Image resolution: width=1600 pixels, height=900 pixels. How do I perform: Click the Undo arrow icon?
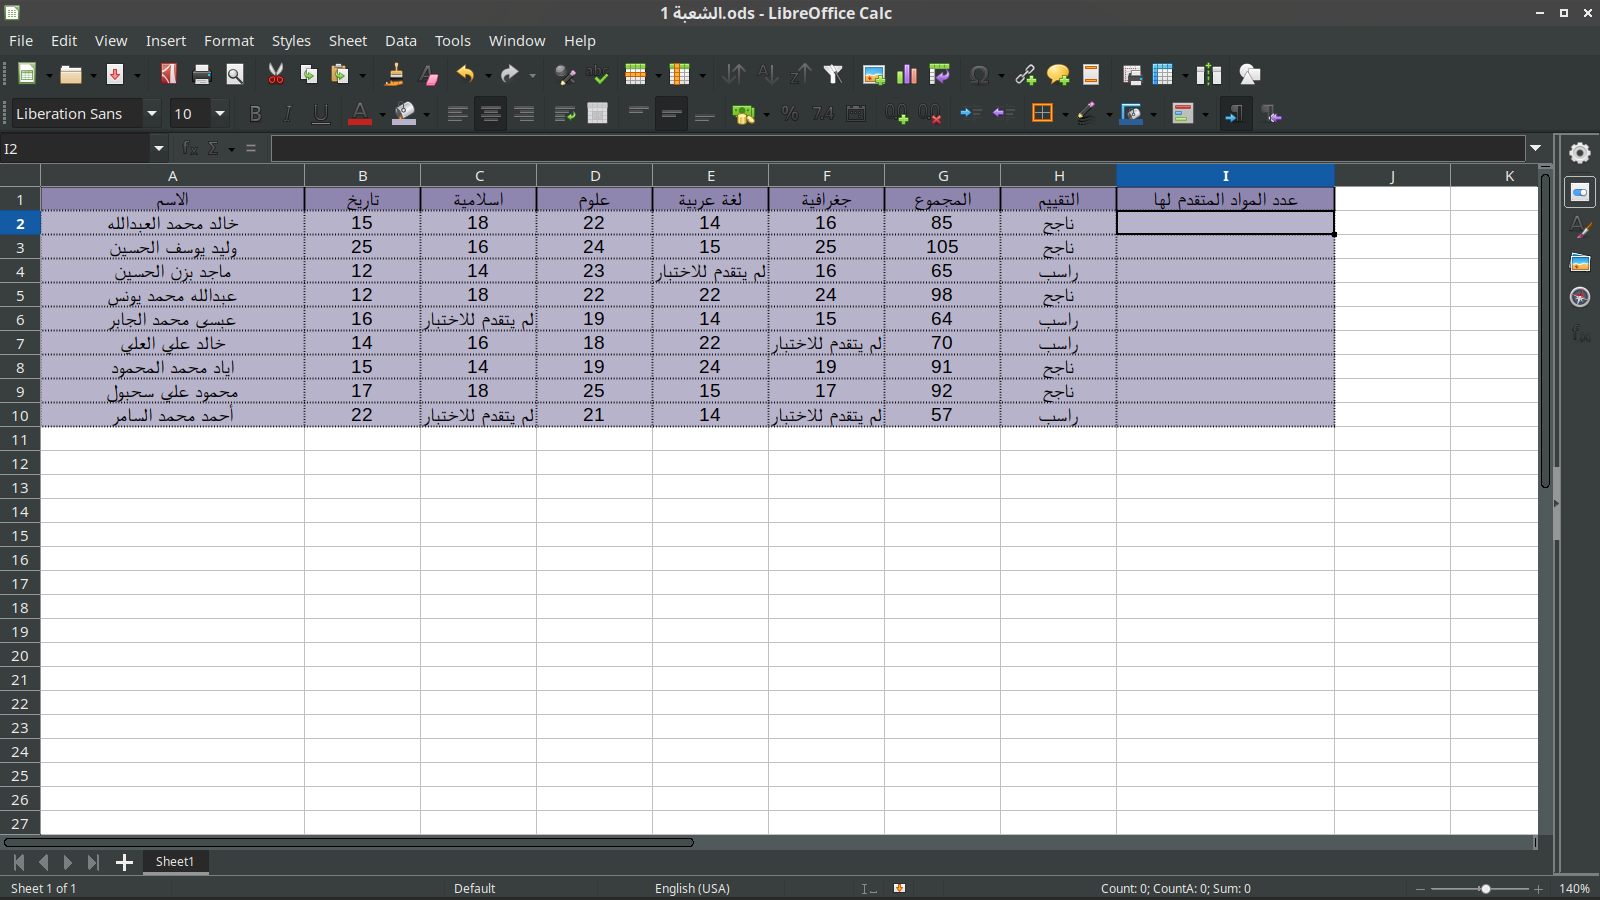click(465, 75)
